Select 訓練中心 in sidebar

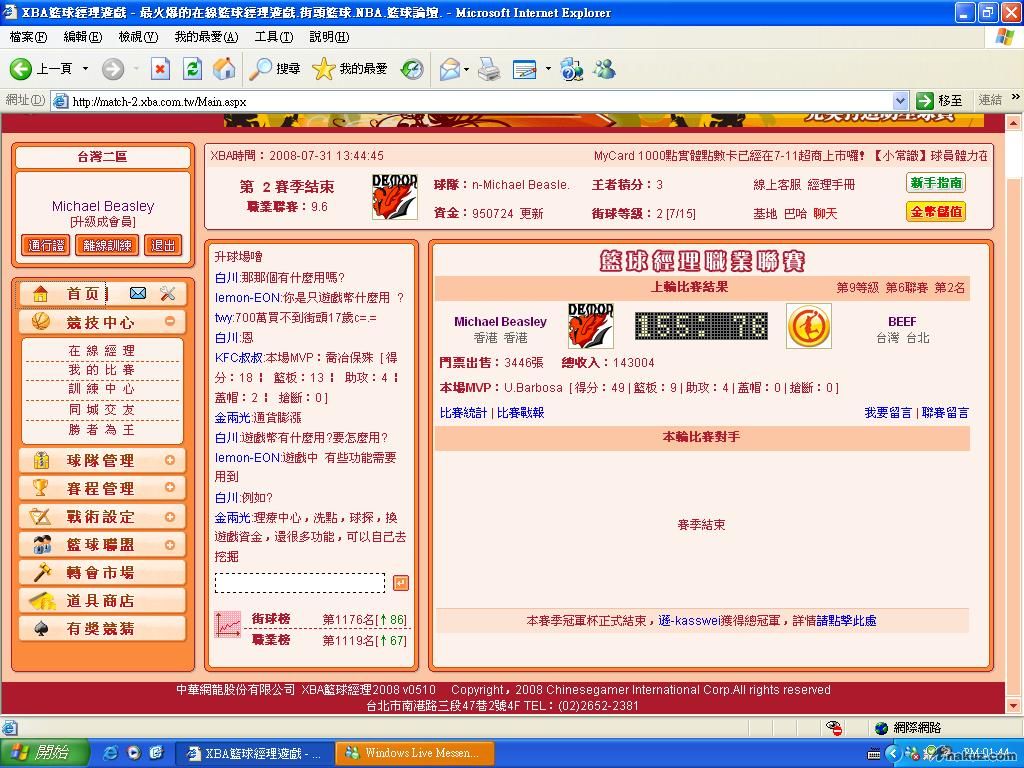(x=102, y=389)
